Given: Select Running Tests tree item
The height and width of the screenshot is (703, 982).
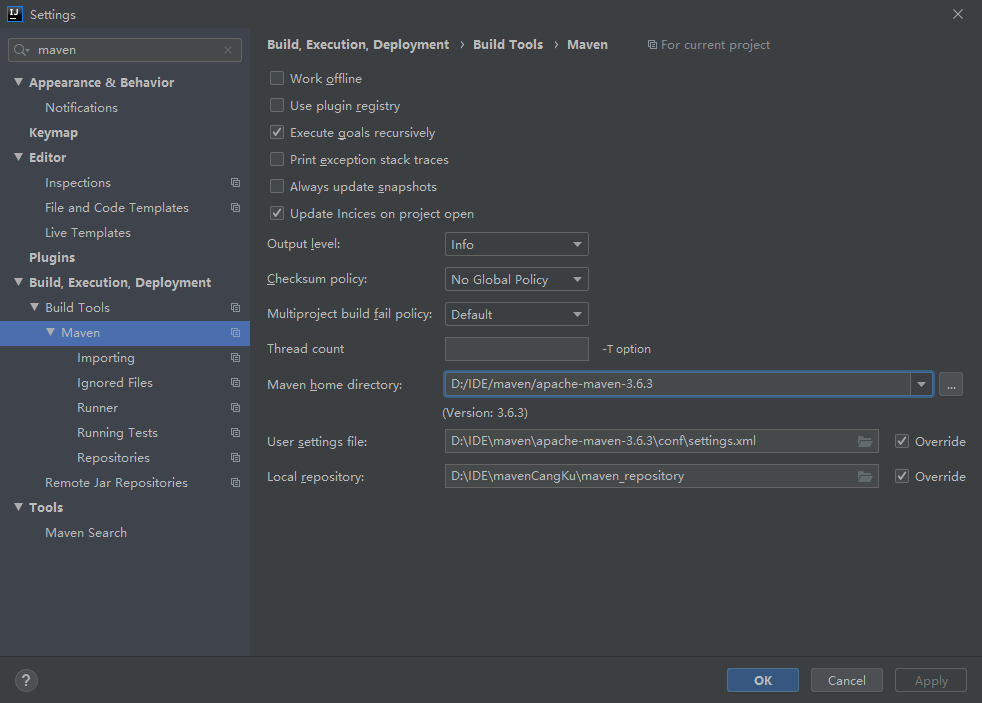Looking at the screenshot, I should [117, 433].
